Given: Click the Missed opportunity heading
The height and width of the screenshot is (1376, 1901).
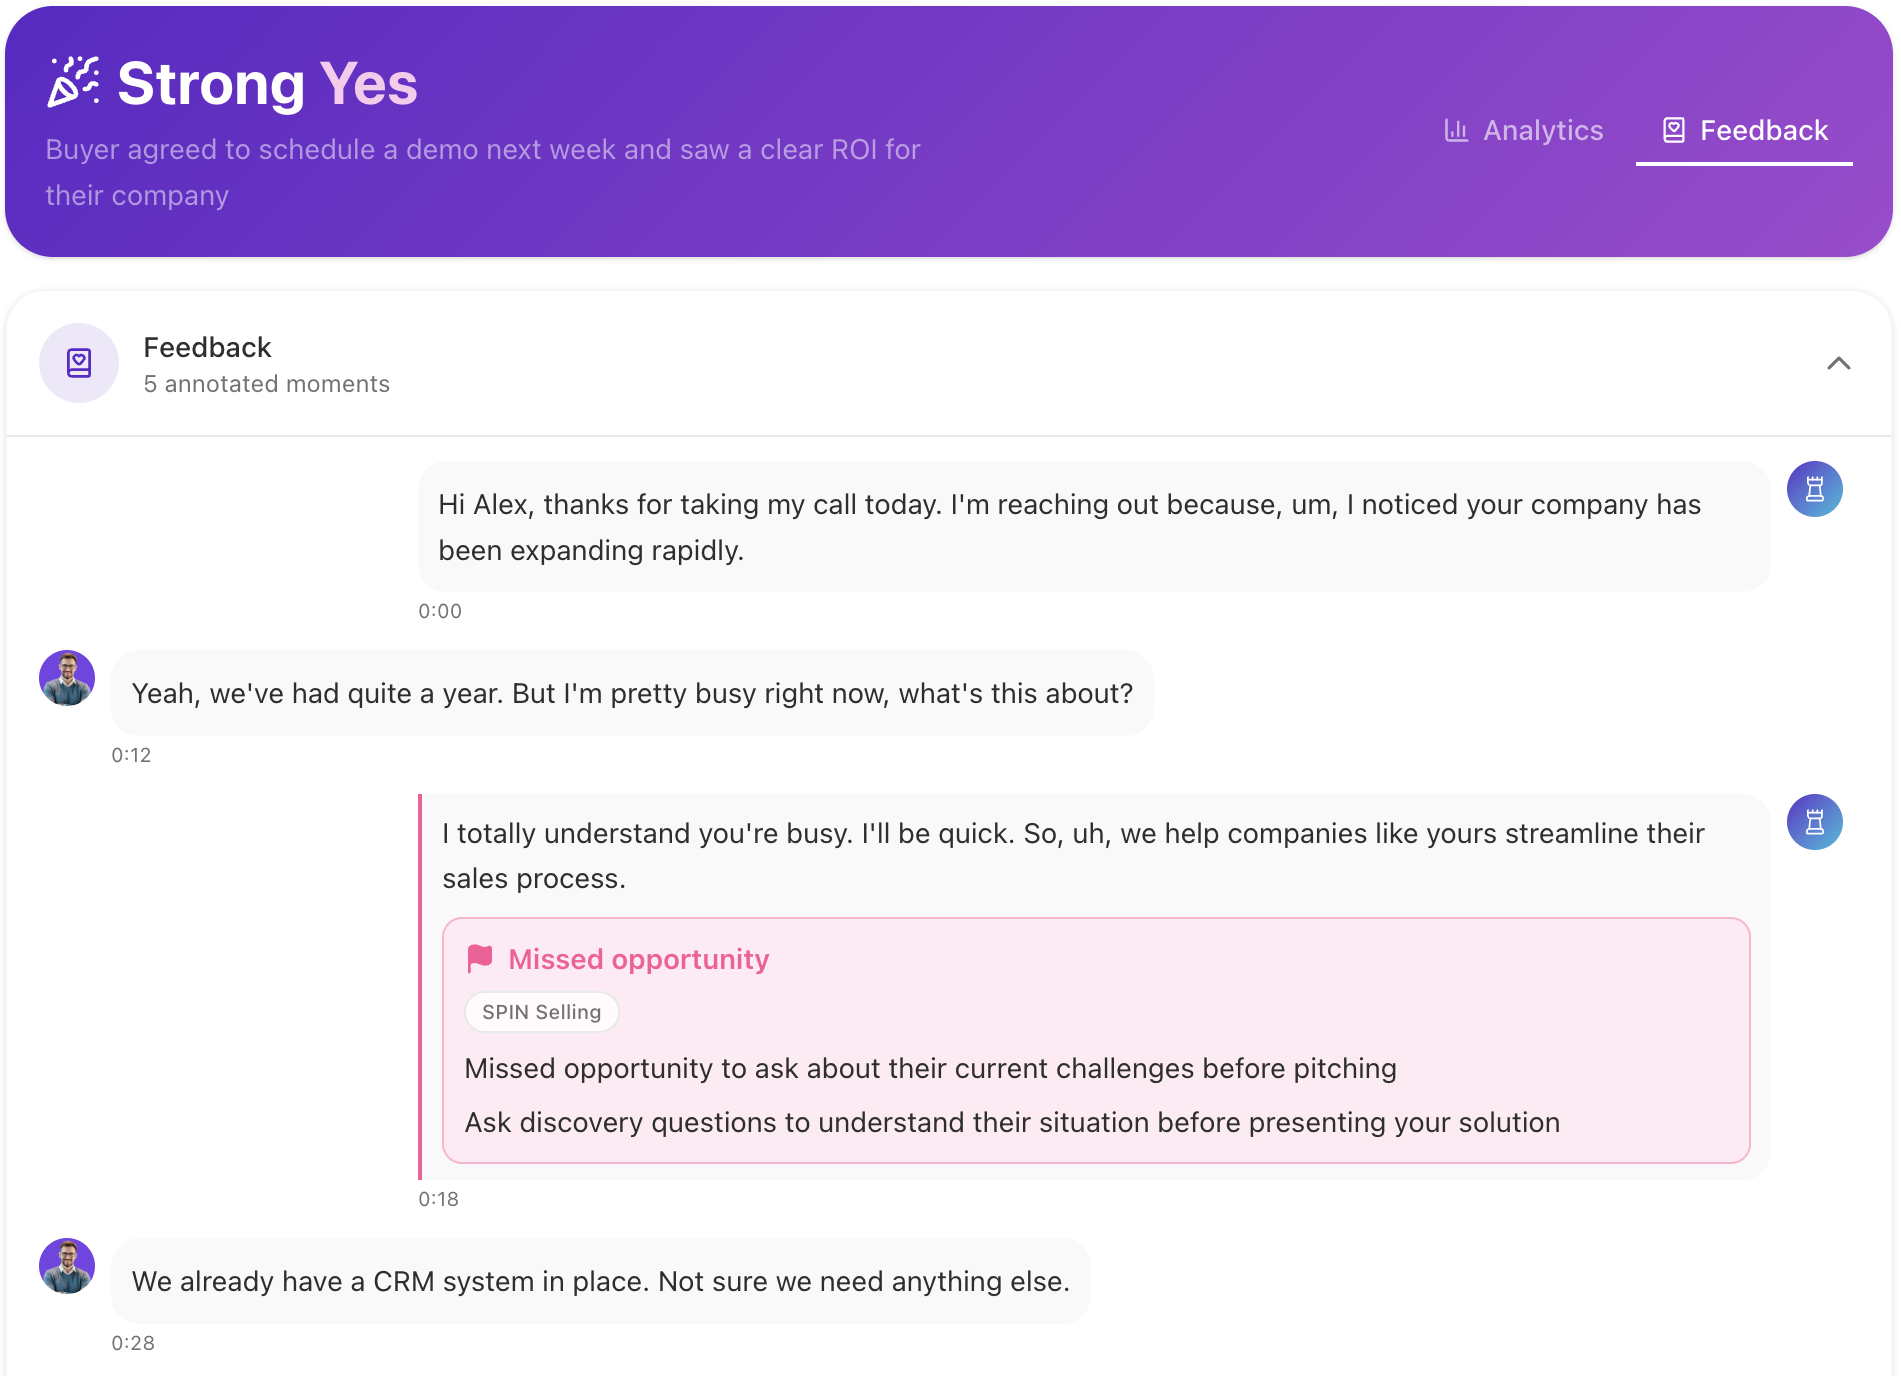Looking at the screenshot, I should [x=638, y=959].
